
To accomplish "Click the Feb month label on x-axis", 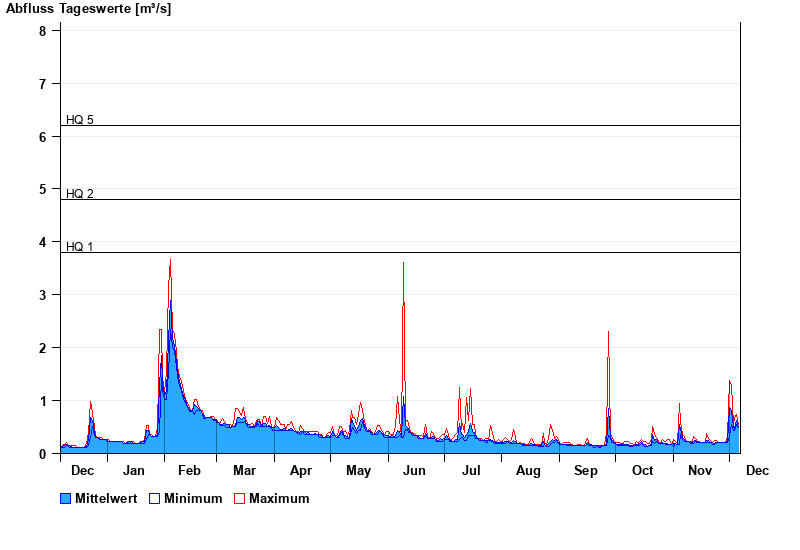I will tap(189, 471).
